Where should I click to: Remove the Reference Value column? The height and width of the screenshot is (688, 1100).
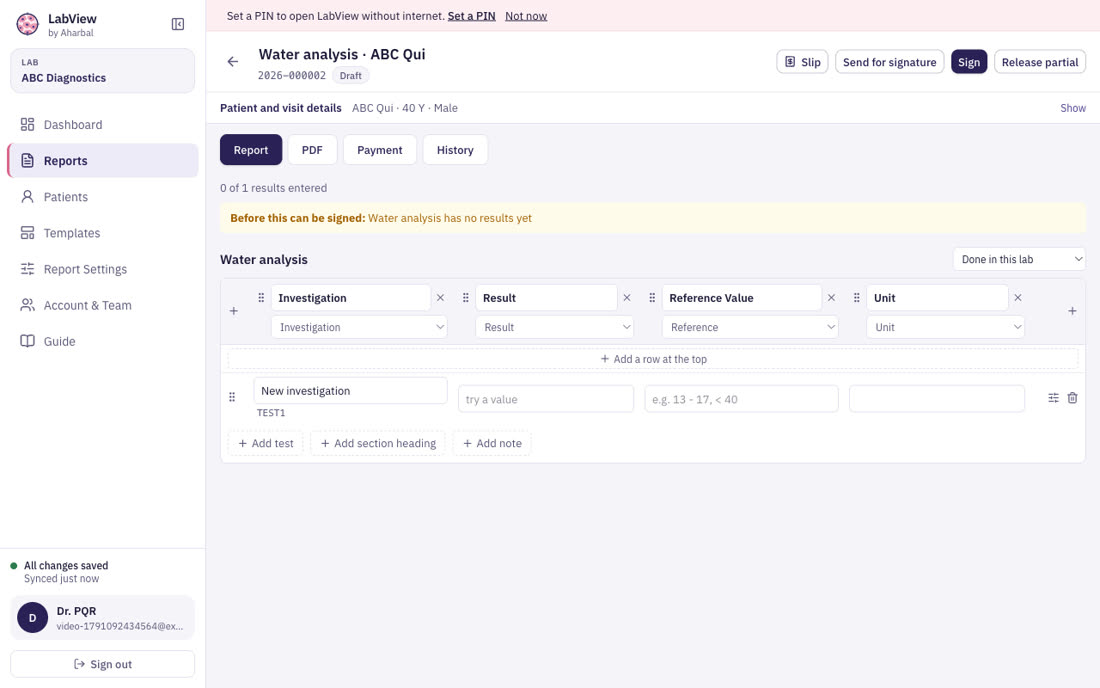831,298
